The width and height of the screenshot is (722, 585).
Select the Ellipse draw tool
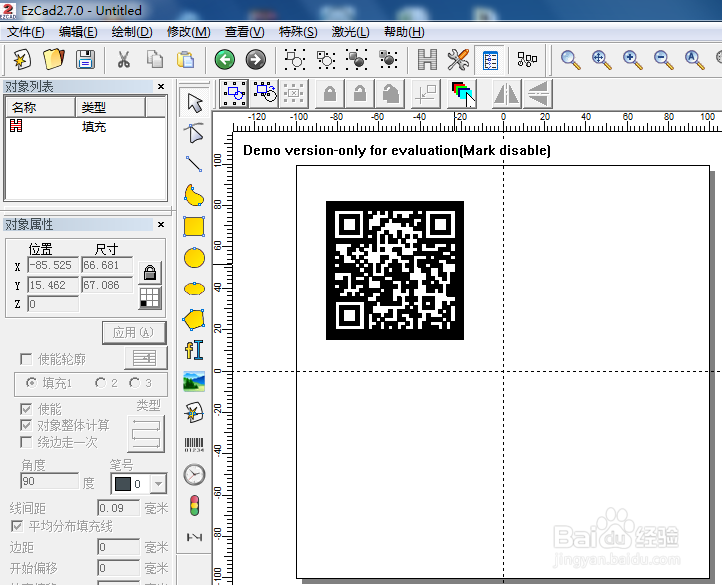[x=194, y=289]
